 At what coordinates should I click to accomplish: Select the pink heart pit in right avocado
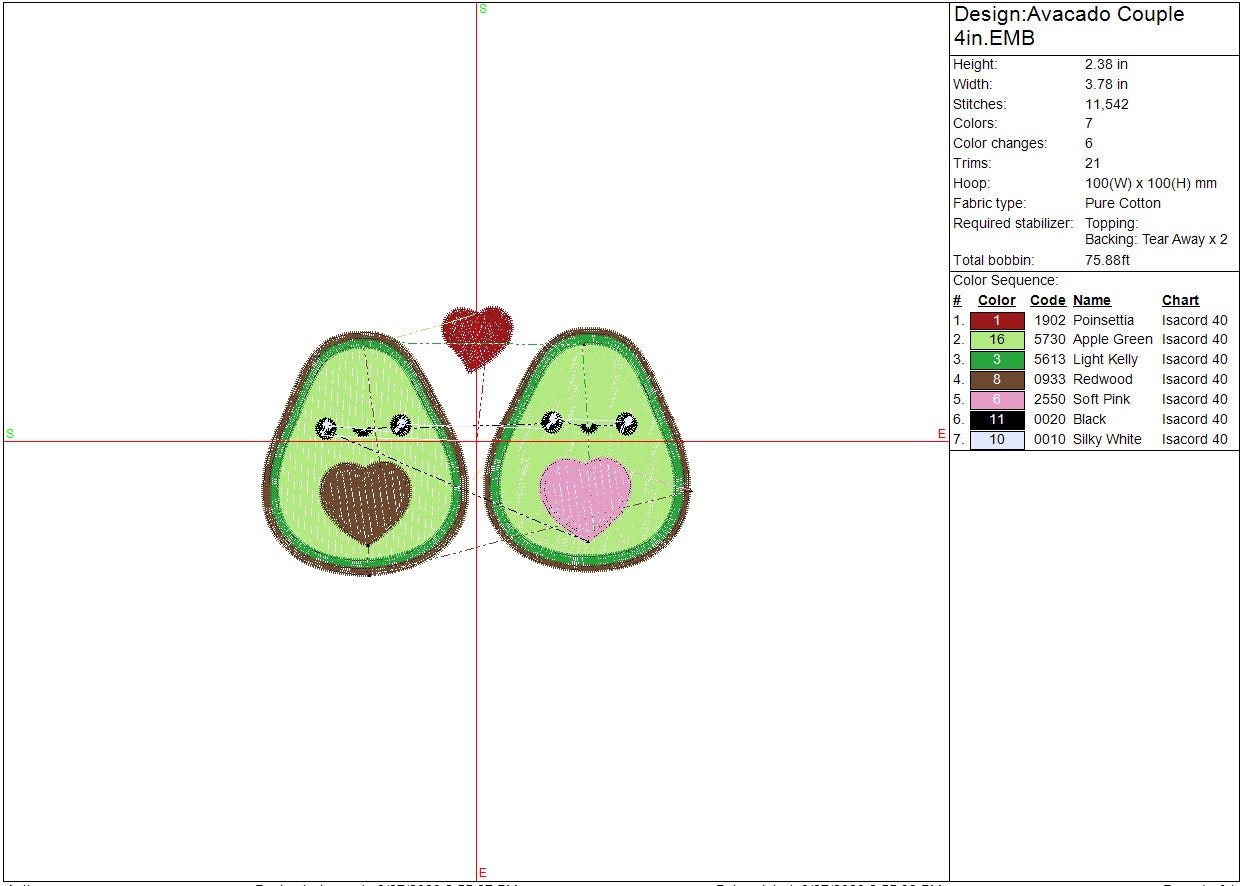point(585,495)
